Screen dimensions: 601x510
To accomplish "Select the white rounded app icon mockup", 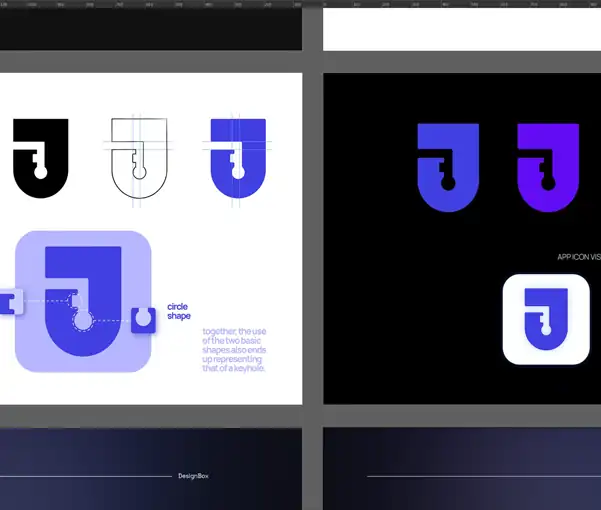I will (x=546, y=319).
